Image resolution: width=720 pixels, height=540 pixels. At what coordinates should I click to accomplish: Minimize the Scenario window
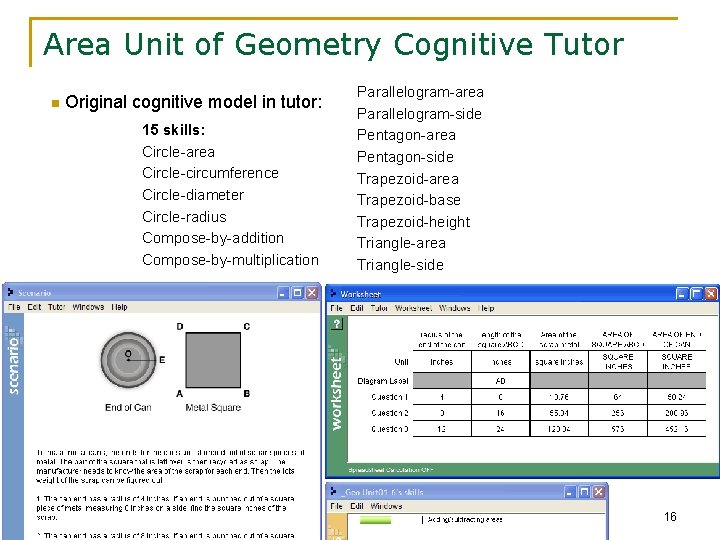tap(283, 293)
